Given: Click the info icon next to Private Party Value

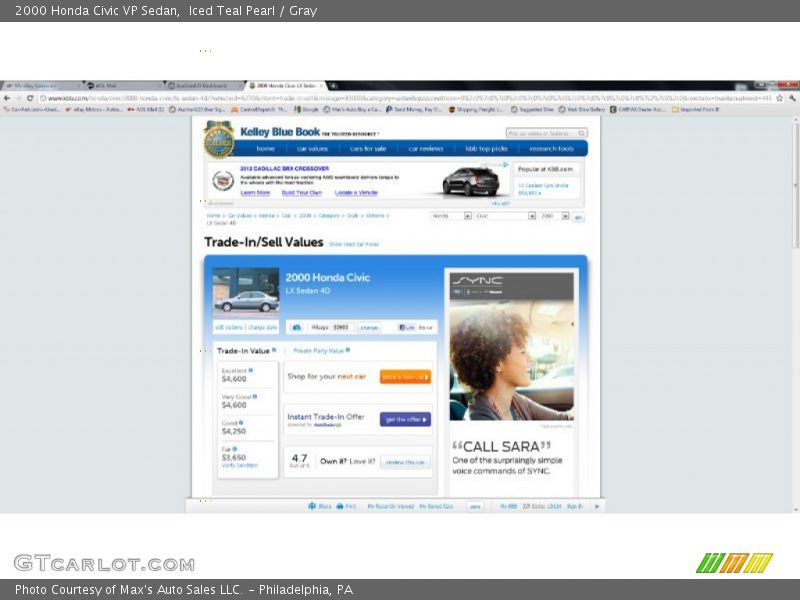Looking at the screenshot, I should click(348, 350).
